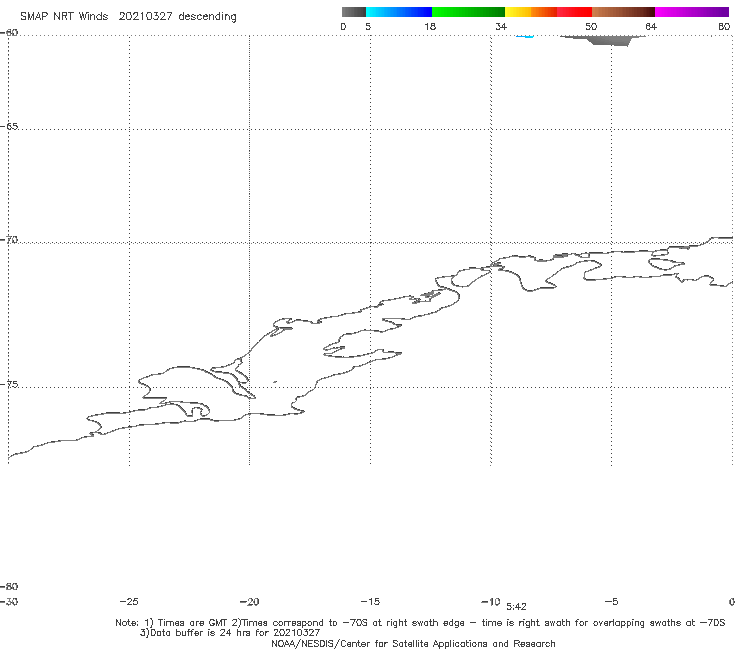Image resolution: width=740 pixels, height=650 pixels.
Task: Pick the magenta-purple color bar segment
Action: [x=692, y=12]
